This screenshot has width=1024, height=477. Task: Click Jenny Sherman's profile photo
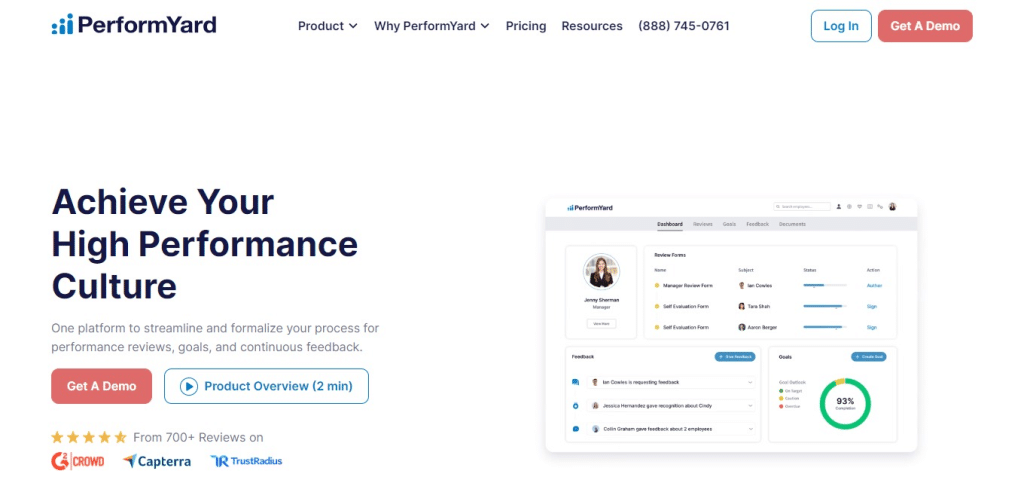click(x=601, y=272)
